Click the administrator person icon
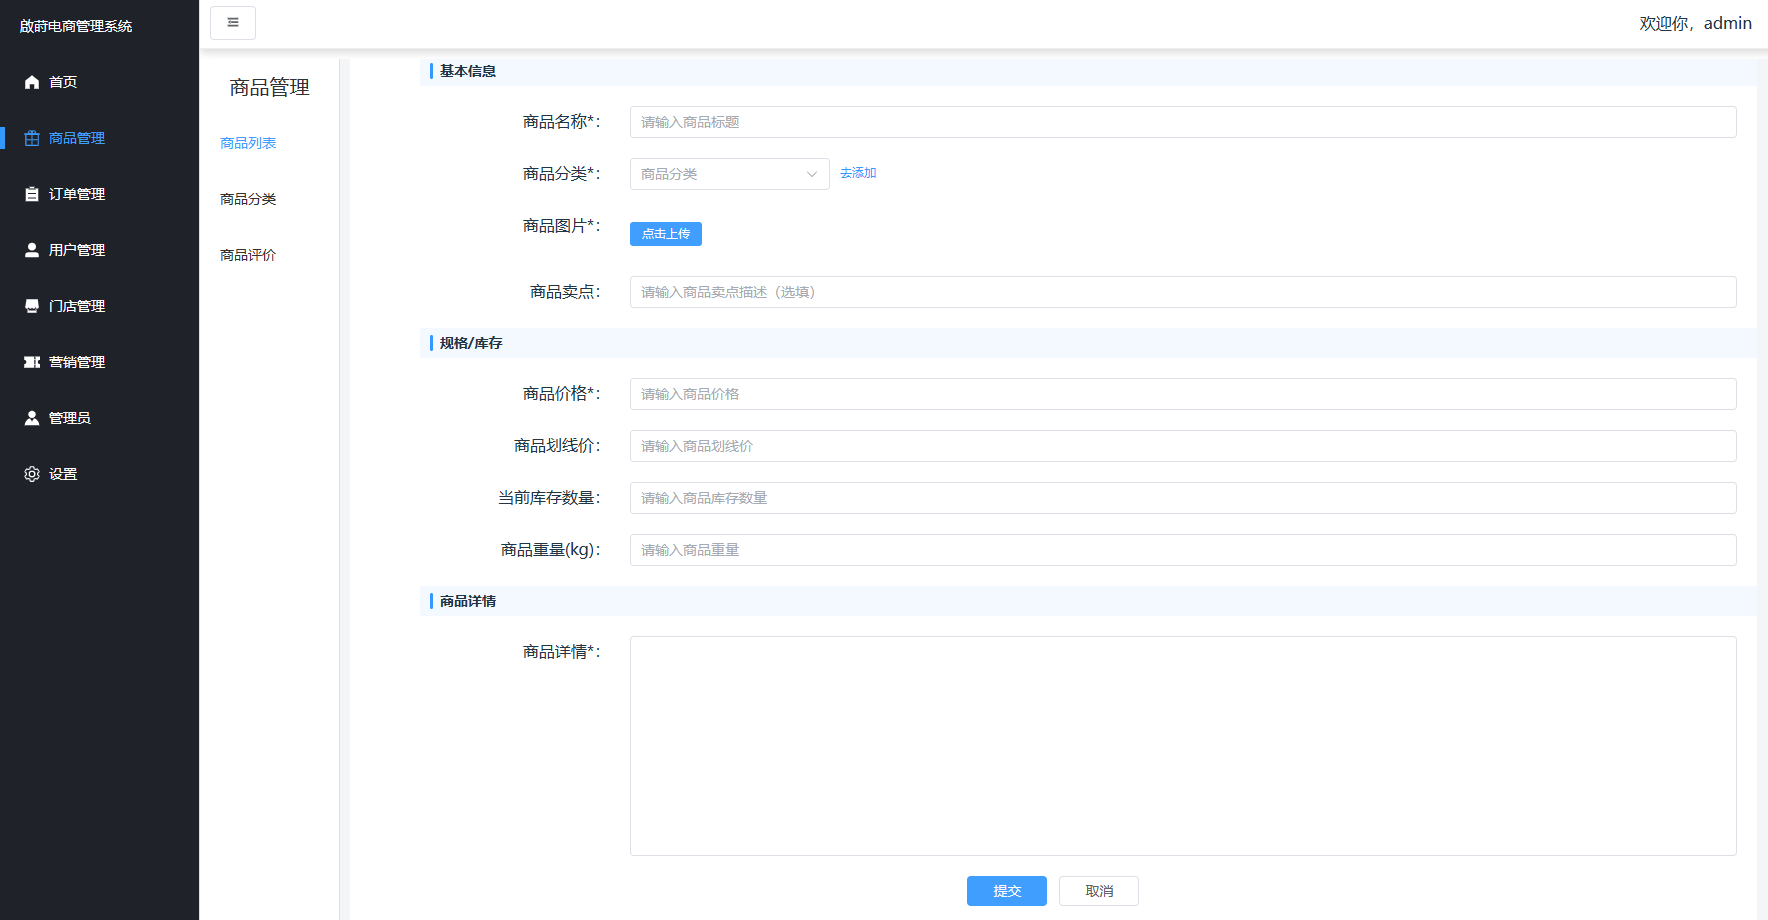This screenshot has width=1768, height=920. tap(32, 418)
